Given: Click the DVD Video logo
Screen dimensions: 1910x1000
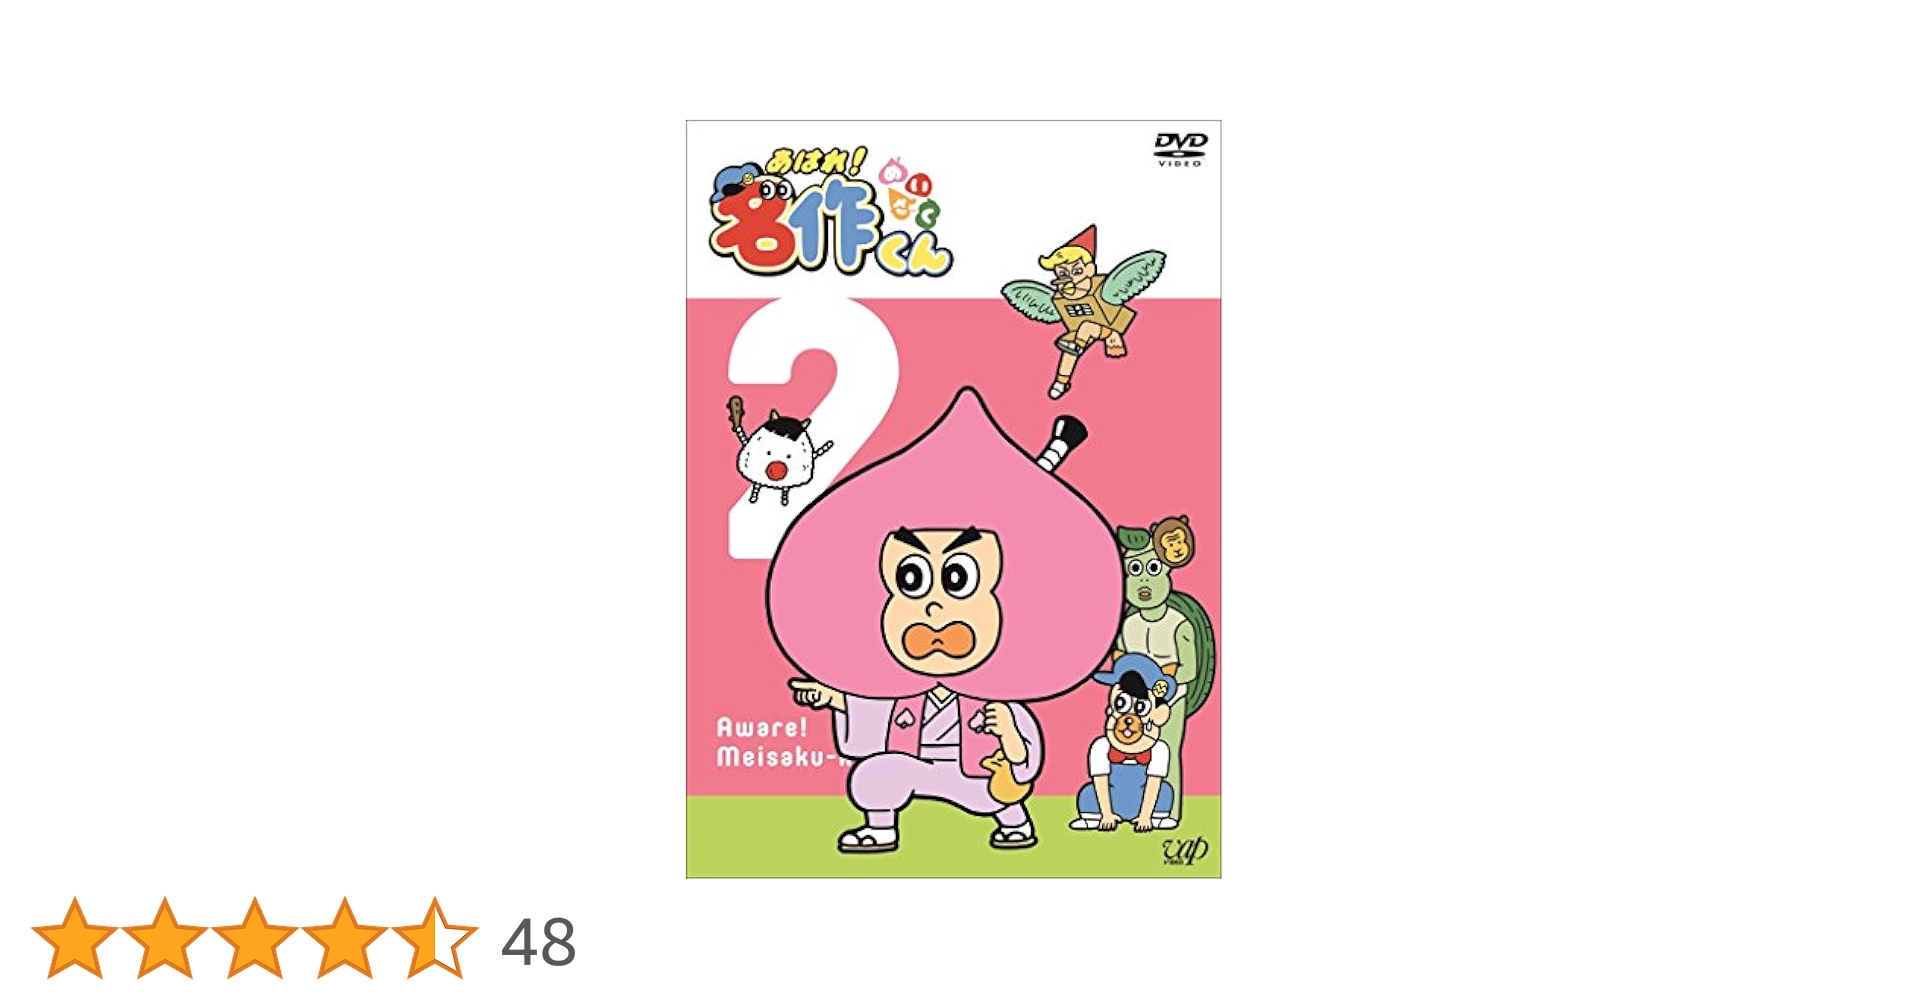Looking at the screenshot, I should 1180,148.
